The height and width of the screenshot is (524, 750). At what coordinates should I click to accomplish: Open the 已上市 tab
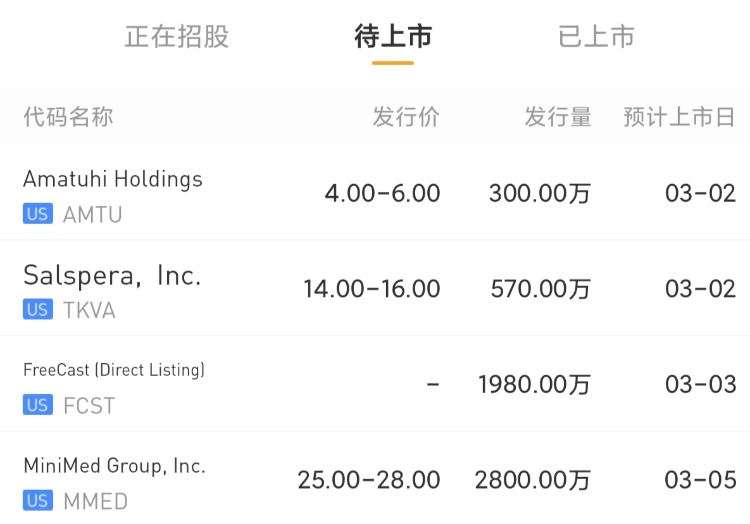coord(596,37)
